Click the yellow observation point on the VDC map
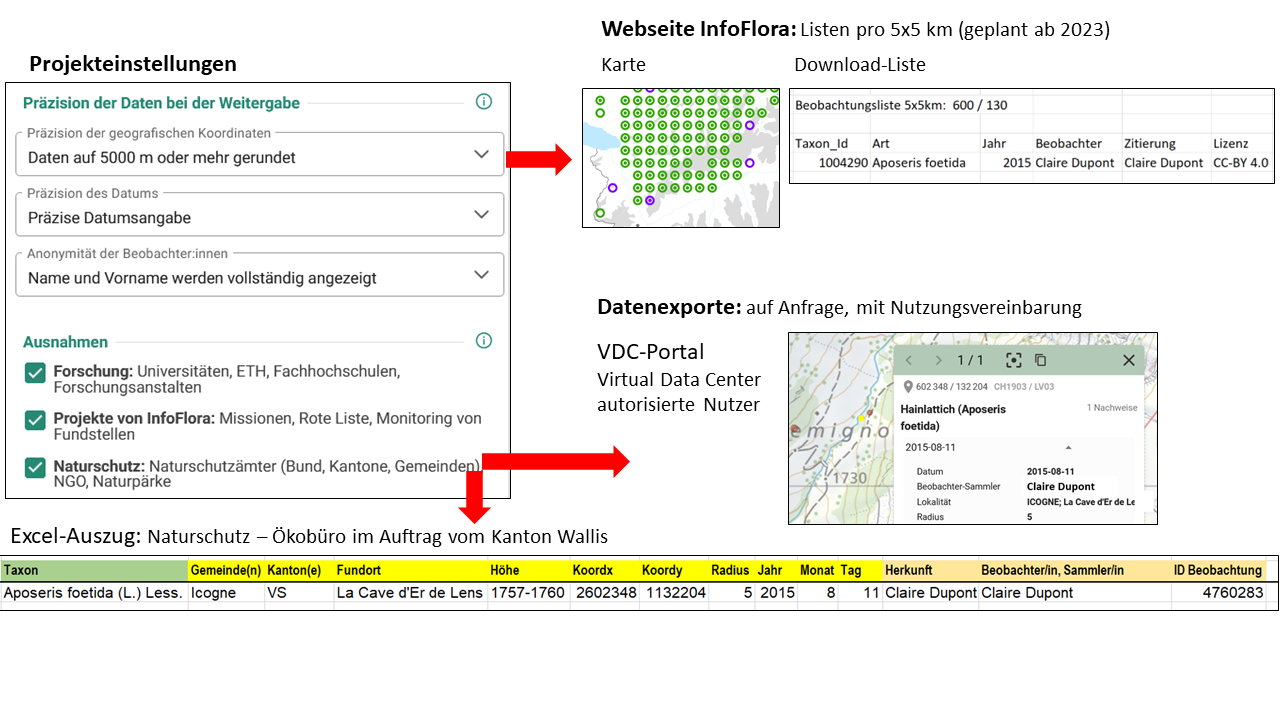Image resolution: width=1280 pixels, height=720 pixels. [860, 418]
